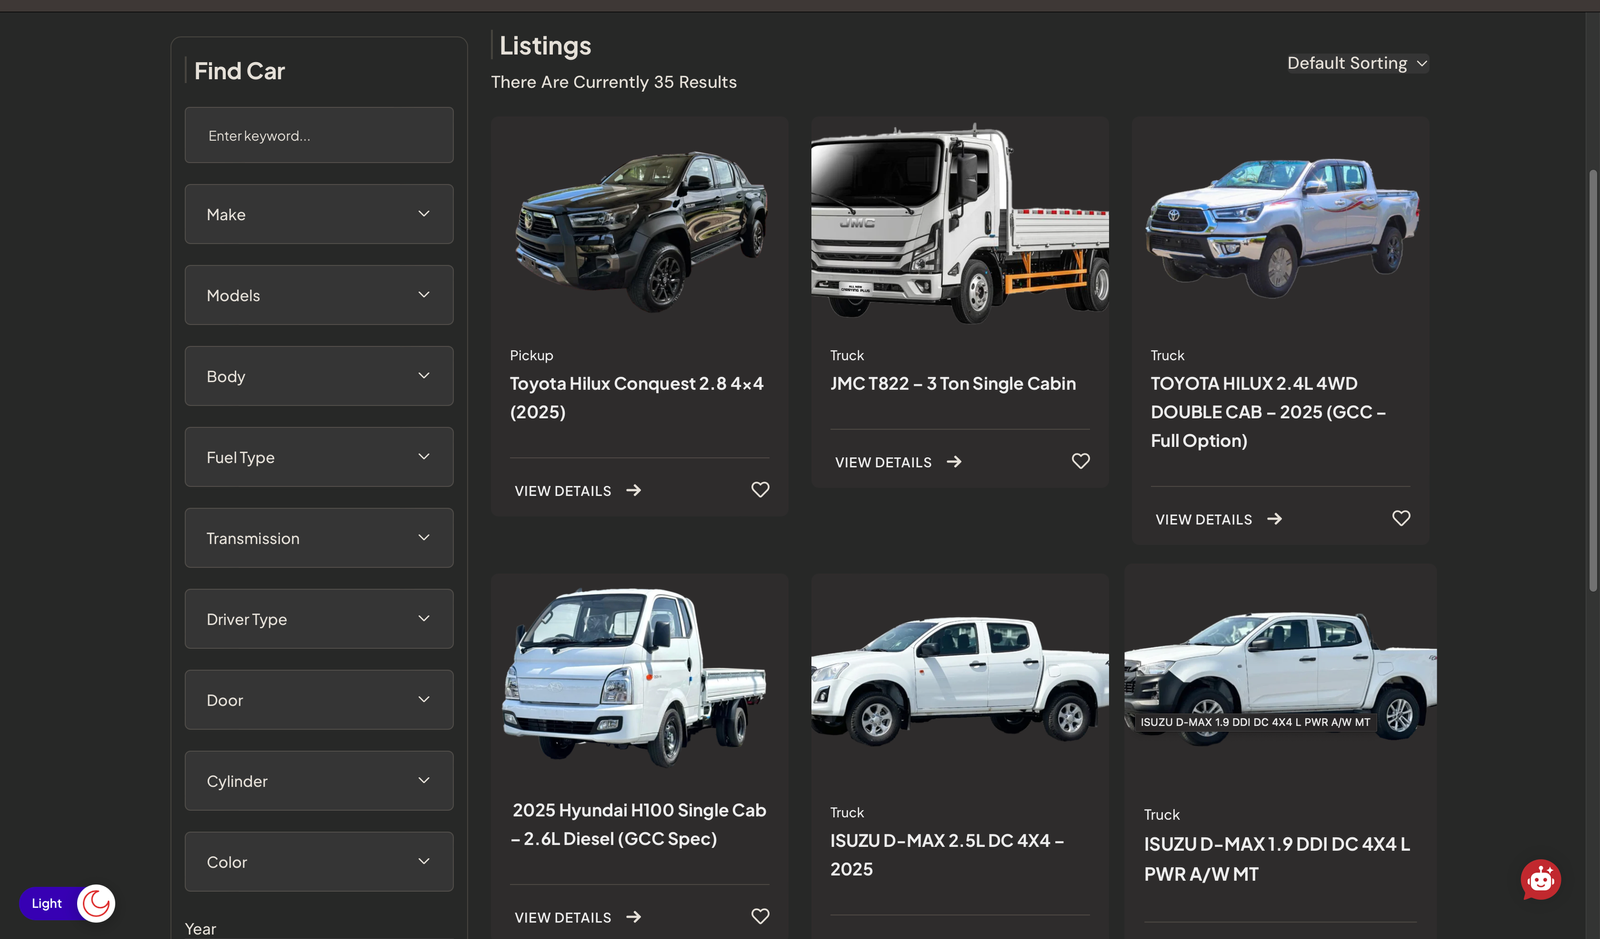Click arrow next to Hilux Conquest View Details
1600x939 pixels.
click(x=634, y=490)
